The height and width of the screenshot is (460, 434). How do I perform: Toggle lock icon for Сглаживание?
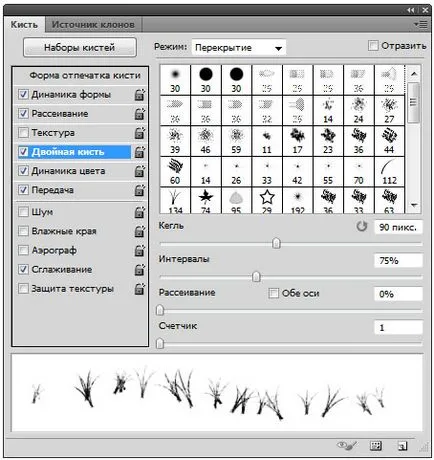pyautogui.click(x=140, y=269)
